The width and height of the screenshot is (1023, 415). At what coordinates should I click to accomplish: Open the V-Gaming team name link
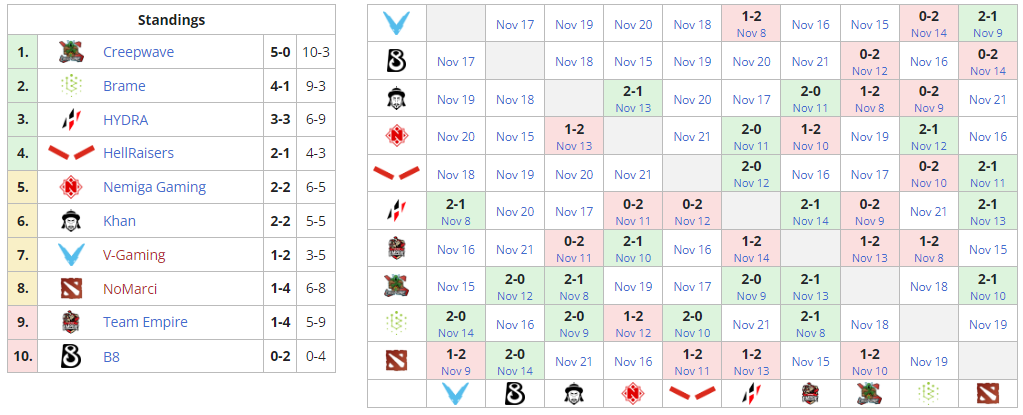pyautogui.click(x=134, y=255)
